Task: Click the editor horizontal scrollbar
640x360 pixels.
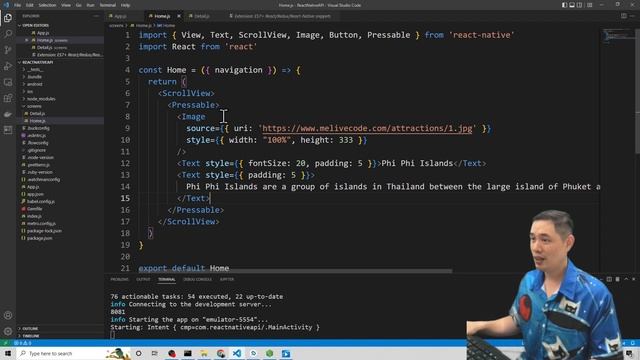Action: tap(295, 271)
